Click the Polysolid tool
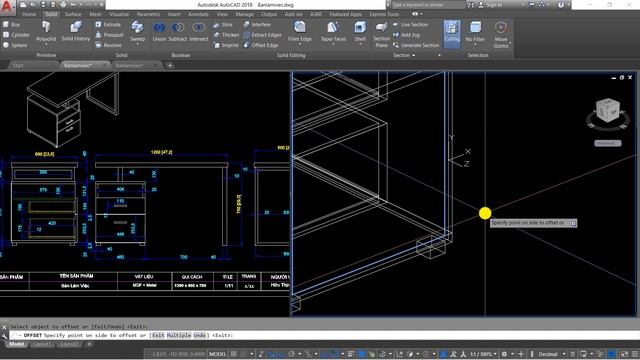The height and width of the screenshot is (360, 640). pyautogui.click(x=46, y=31)
